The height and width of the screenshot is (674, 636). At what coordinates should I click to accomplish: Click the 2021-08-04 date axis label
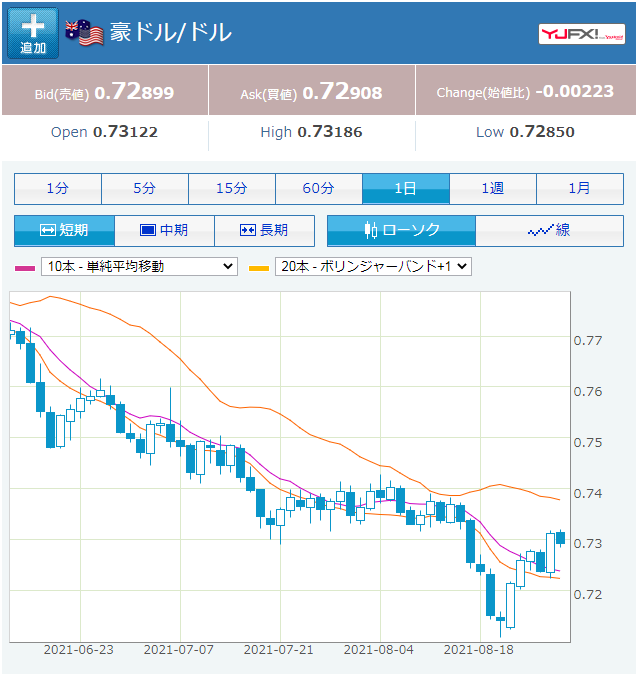tap(379, 649)
